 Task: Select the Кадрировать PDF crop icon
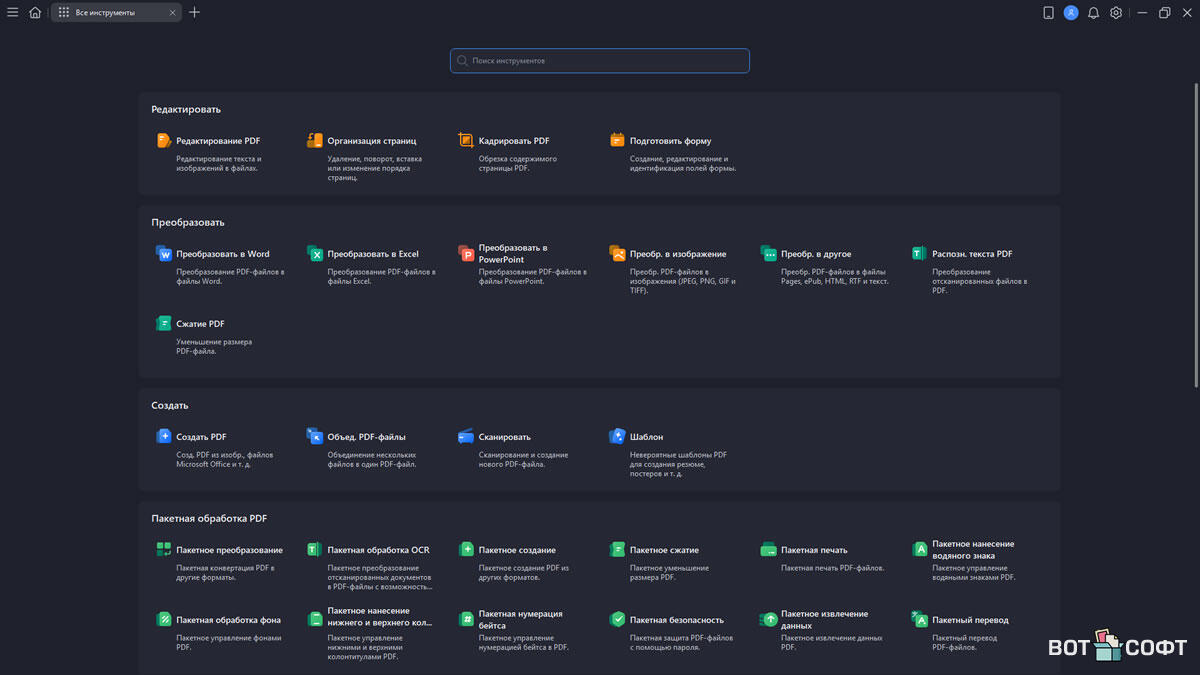click(x=466, y=141)
